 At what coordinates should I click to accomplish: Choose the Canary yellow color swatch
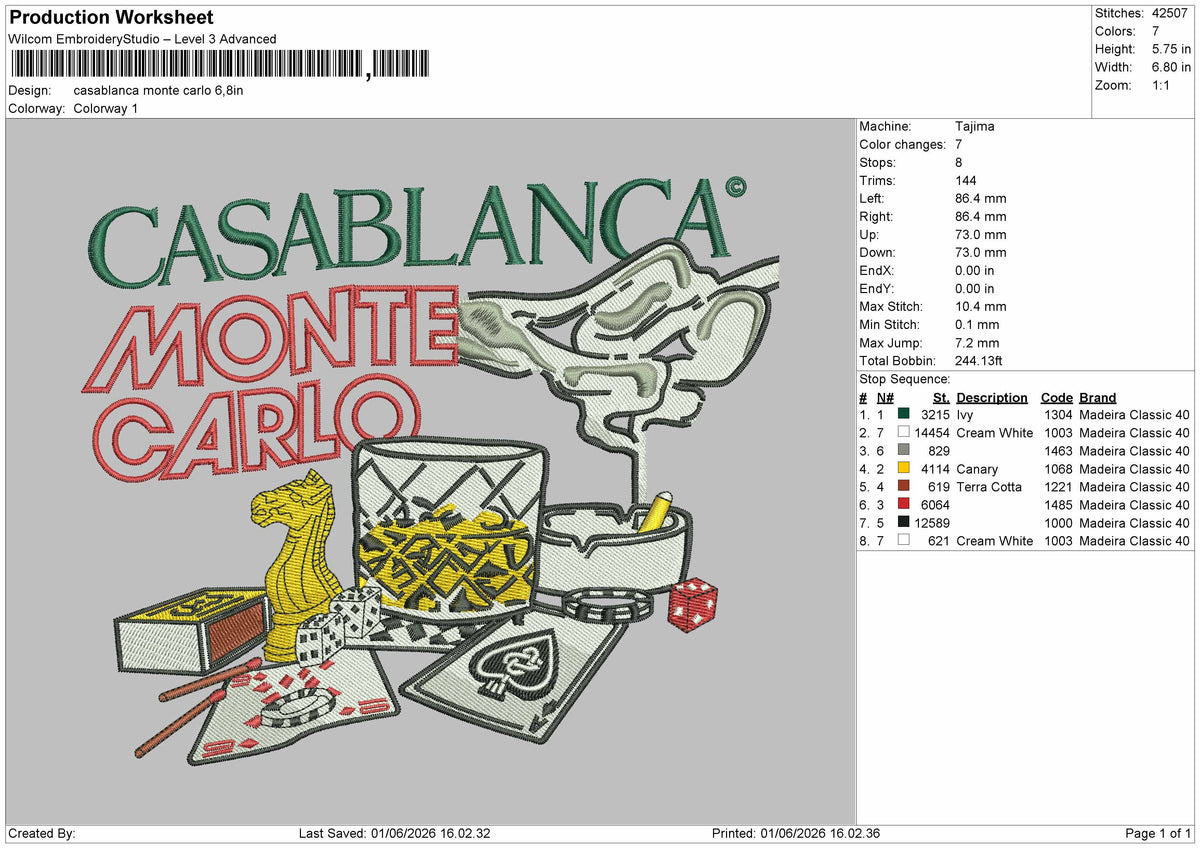pos(904,468)
